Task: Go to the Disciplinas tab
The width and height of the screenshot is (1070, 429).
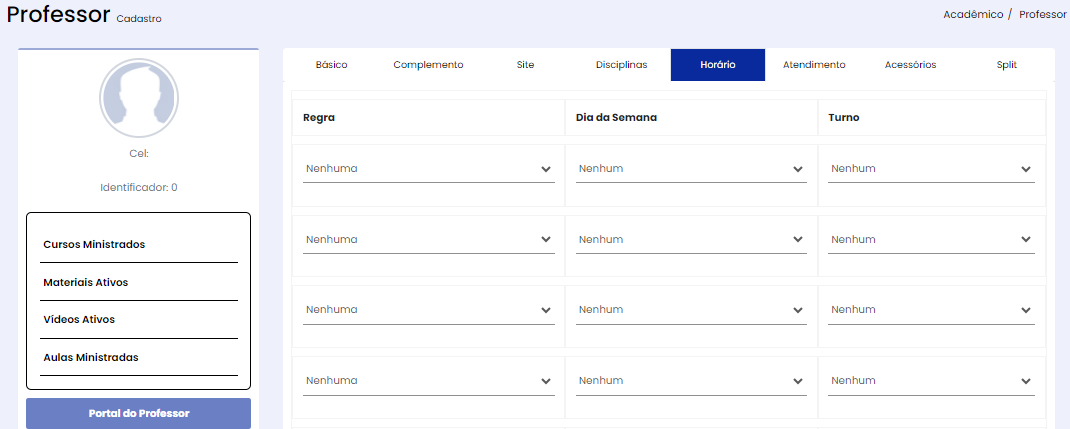Action: pyautogui.click(x=622, y=65)
